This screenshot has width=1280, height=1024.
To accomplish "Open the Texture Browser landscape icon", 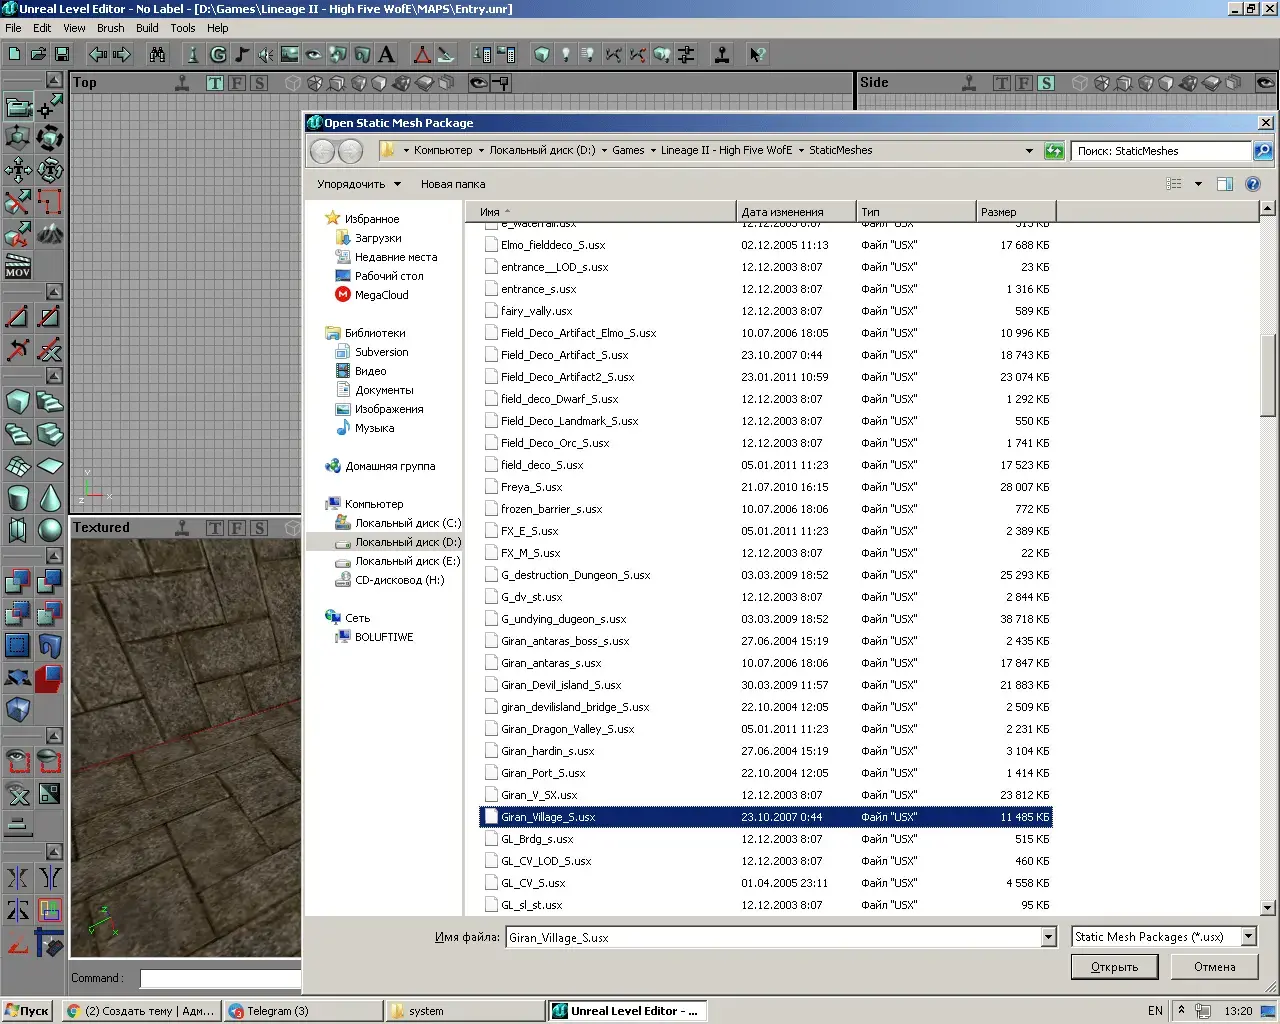I will (x=290, y=55).
